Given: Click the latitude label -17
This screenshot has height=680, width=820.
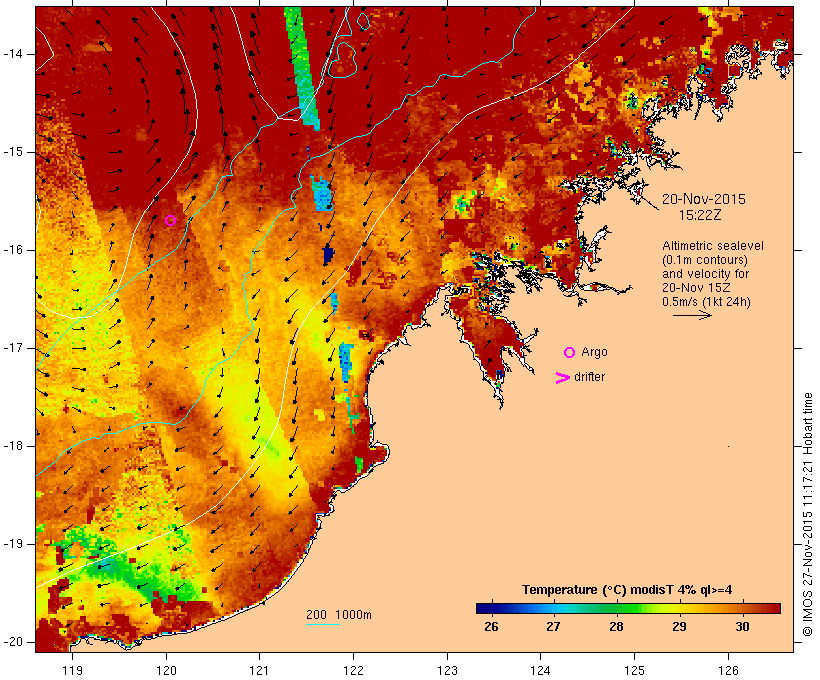Looking at the screenshot, I should pyautogui.click(x=13, y=348).
